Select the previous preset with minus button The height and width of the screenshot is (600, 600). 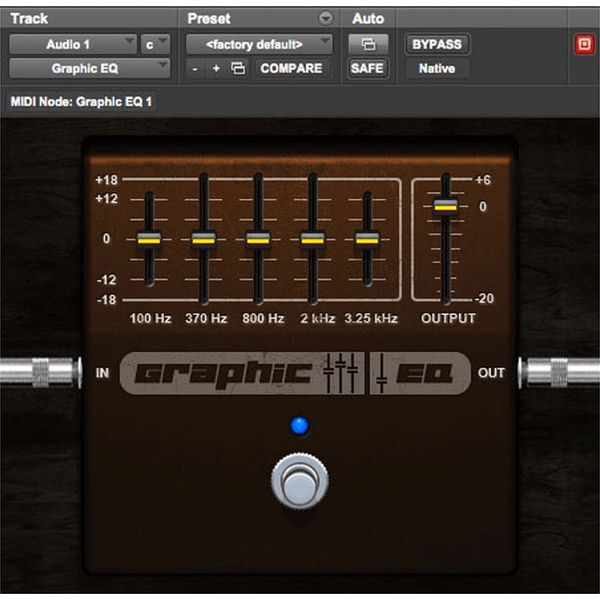(195, 69)
